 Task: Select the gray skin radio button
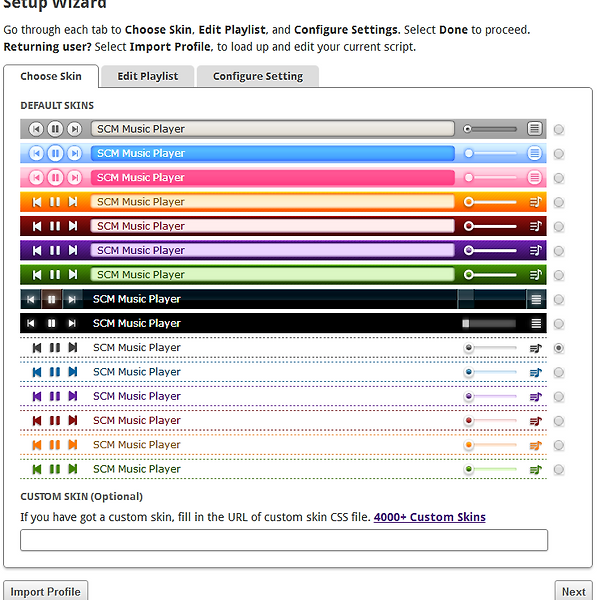pos(558,129)
